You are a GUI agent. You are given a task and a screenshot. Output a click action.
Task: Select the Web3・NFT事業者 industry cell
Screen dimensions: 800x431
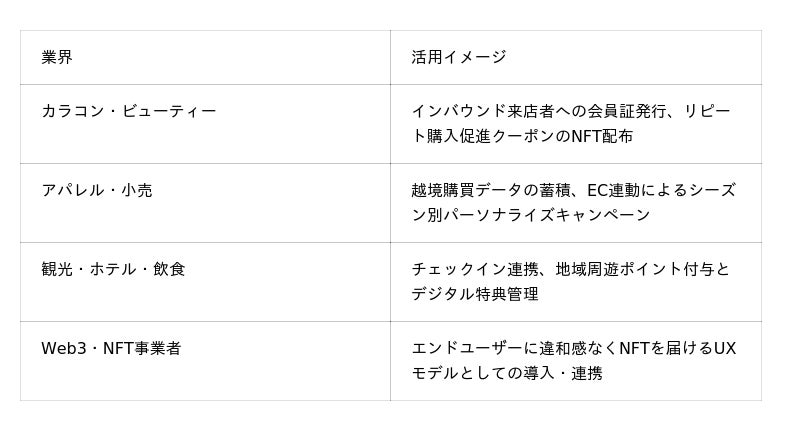point(111,348)
